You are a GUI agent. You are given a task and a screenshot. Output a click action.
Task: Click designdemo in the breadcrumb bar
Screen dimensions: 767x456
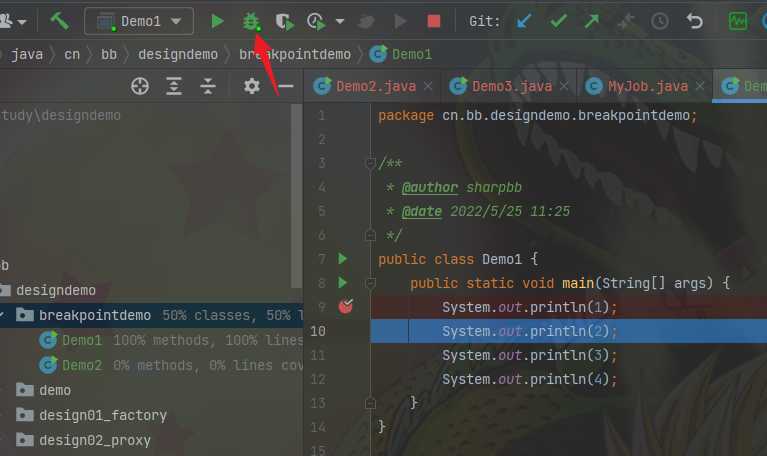click(178, 54)
